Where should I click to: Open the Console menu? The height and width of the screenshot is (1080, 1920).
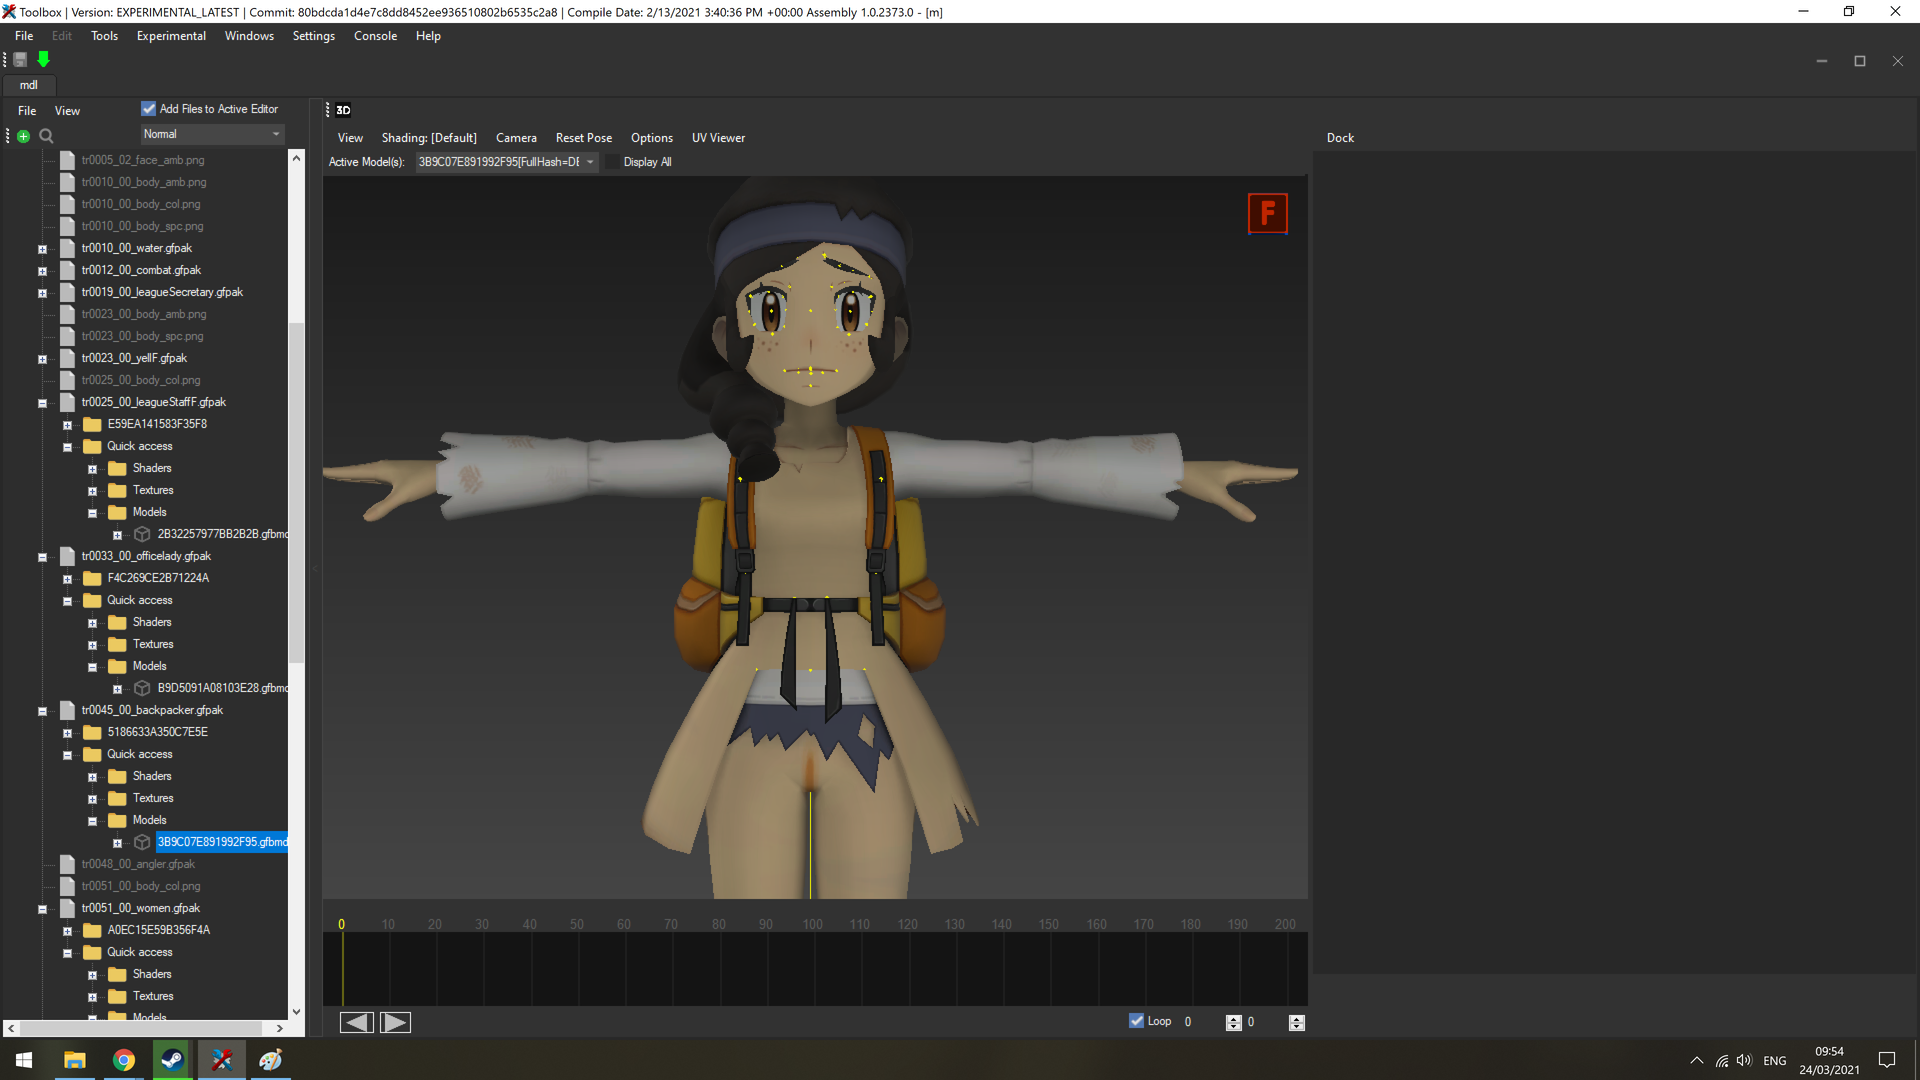point(375,36)
